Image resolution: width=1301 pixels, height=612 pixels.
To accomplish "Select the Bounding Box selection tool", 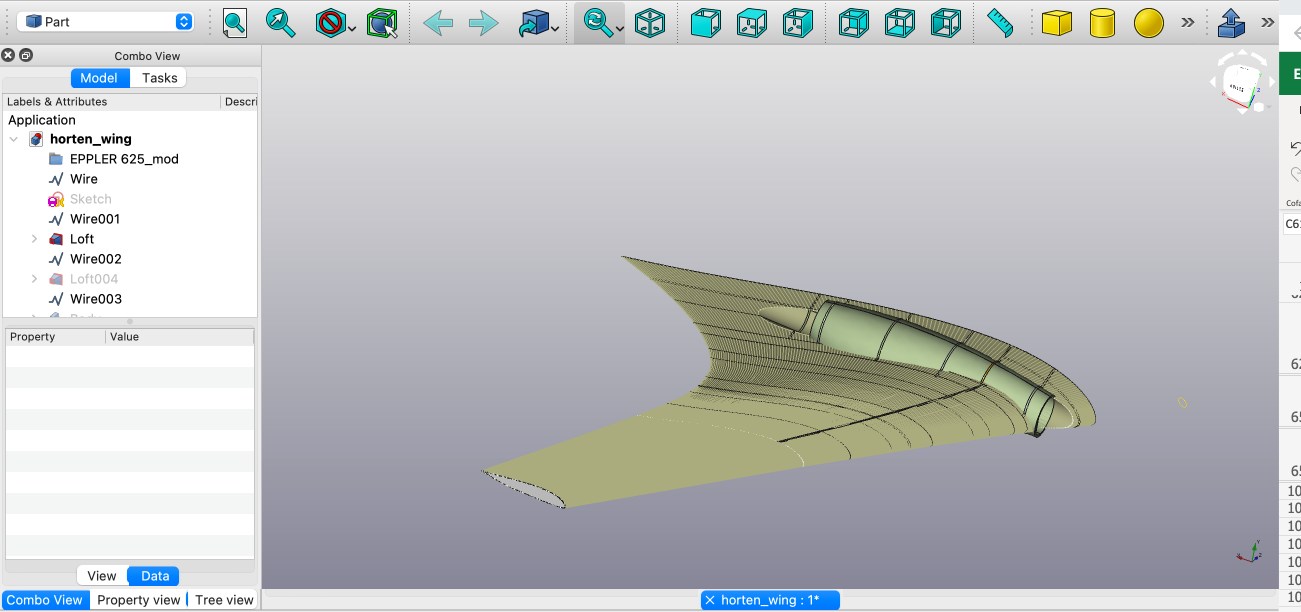I will click(381, 22).
